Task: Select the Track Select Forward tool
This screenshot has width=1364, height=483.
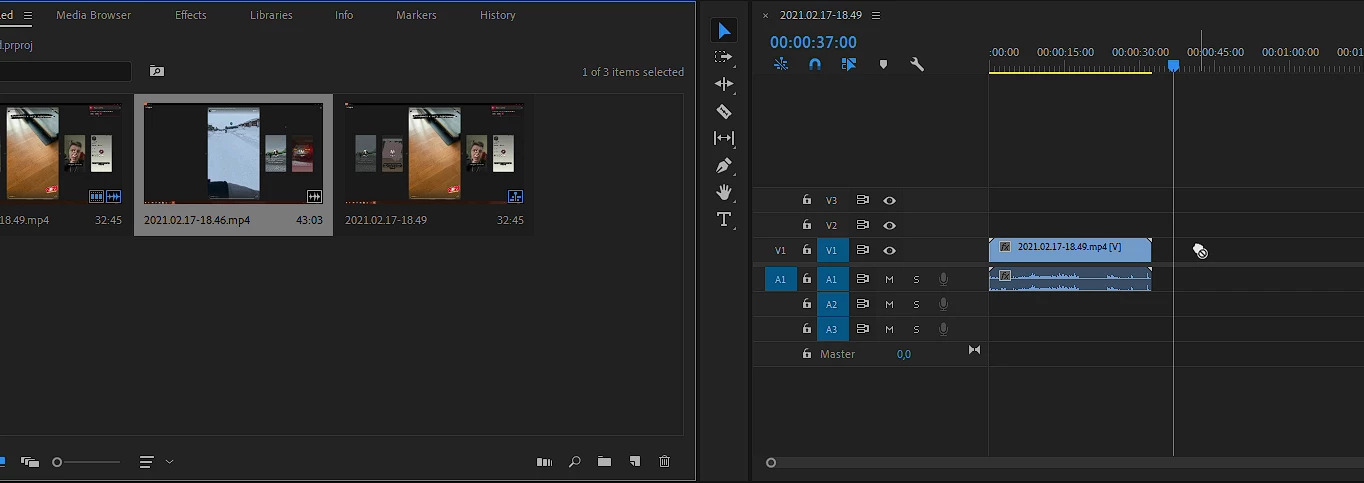Action: click(724, 57)
